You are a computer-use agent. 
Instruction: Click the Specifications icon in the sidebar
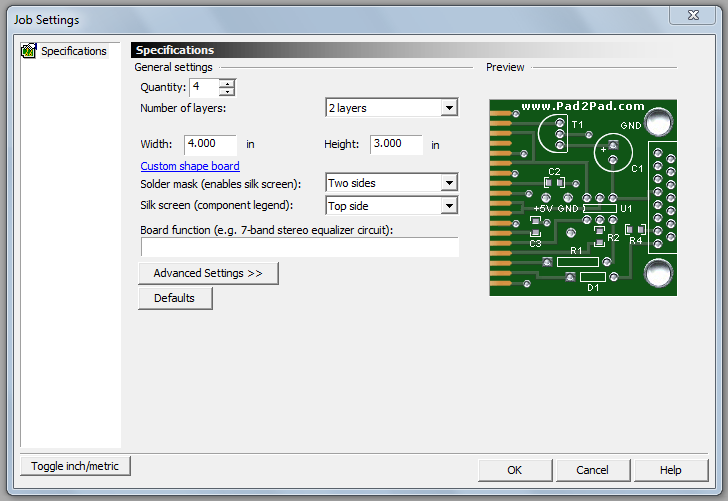[28, 51]
